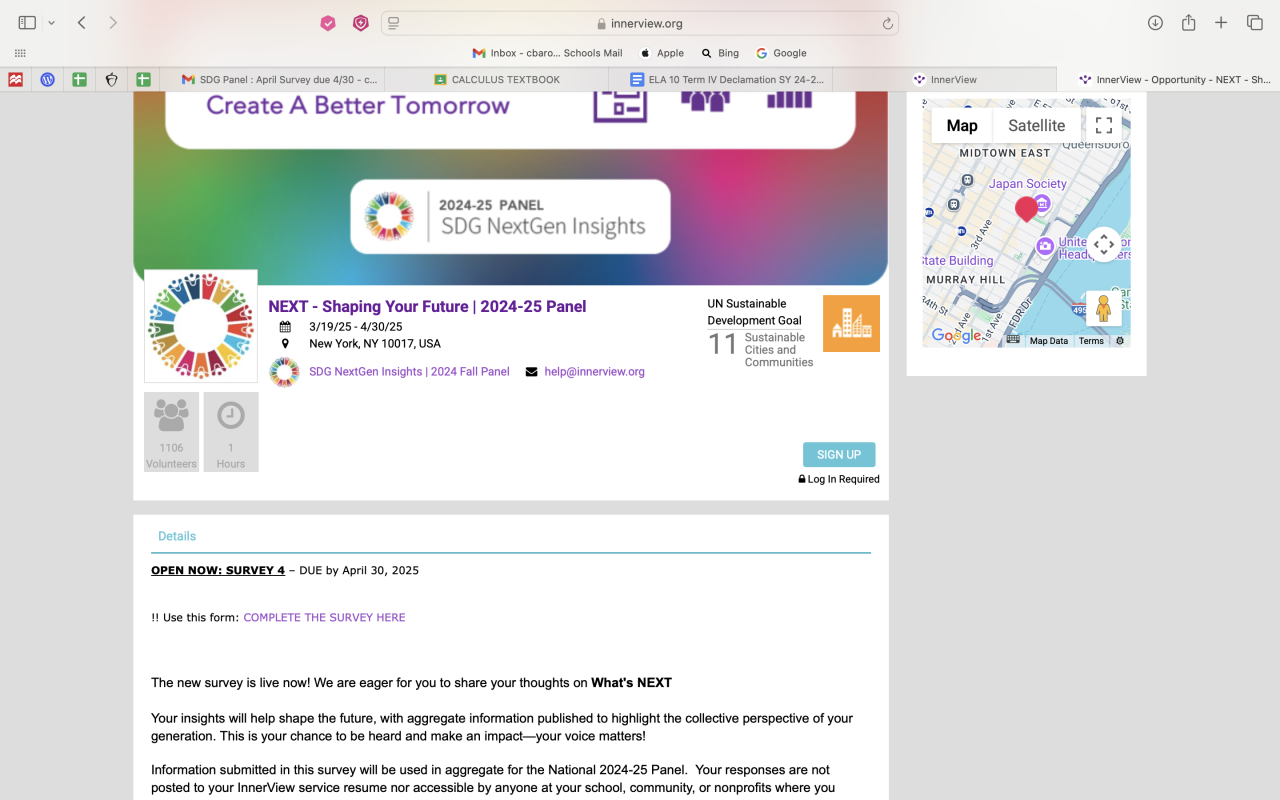Viewport: 1280px width, 800px height.
Task: Toggle the Safari sidebar
Action: [x=27, y=23]
